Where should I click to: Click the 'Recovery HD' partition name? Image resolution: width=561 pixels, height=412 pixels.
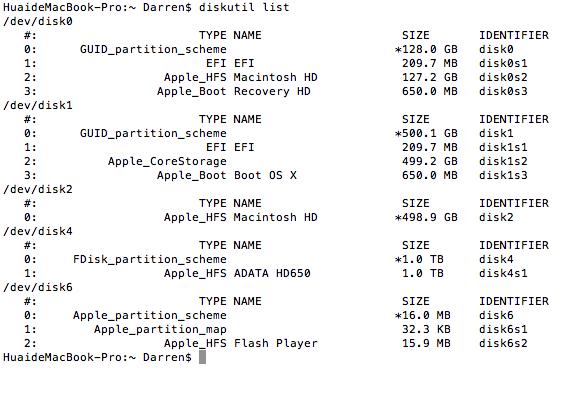tap(272, 91)
